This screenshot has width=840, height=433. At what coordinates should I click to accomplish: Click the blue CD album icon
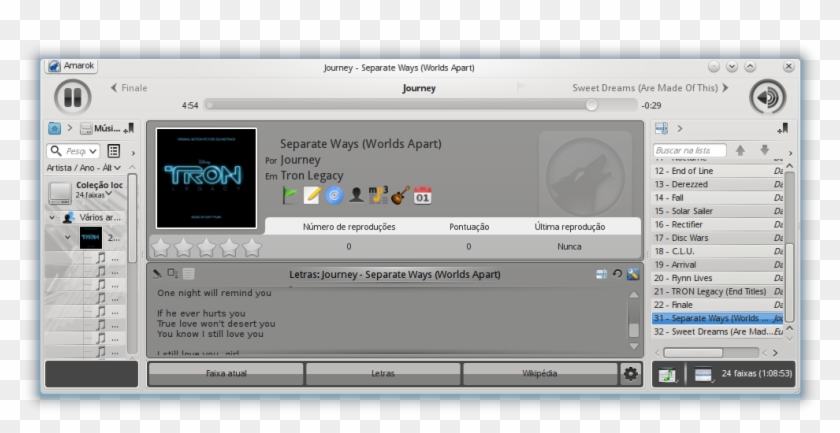(334, 195)
